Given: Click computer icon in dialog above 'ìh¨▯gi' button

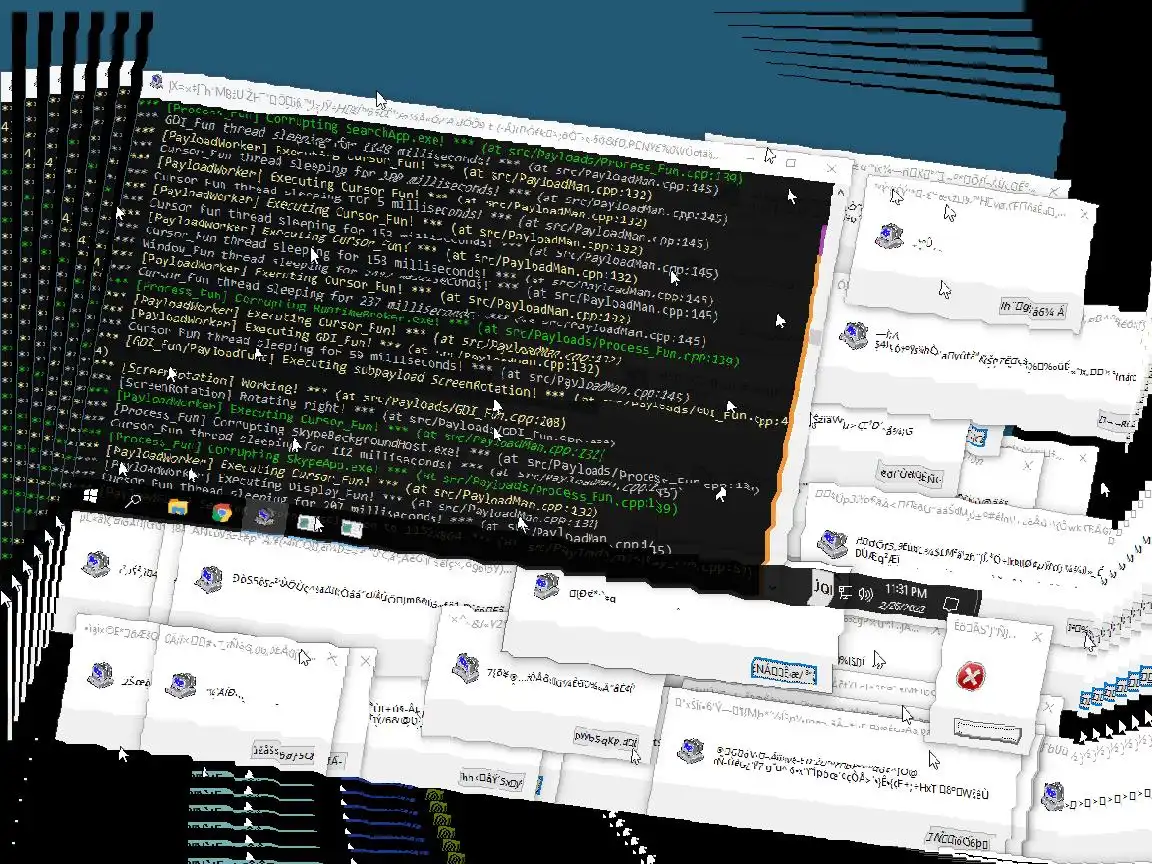Looking at the screenshot, I should pyautogui.click(x=888, y=237).
